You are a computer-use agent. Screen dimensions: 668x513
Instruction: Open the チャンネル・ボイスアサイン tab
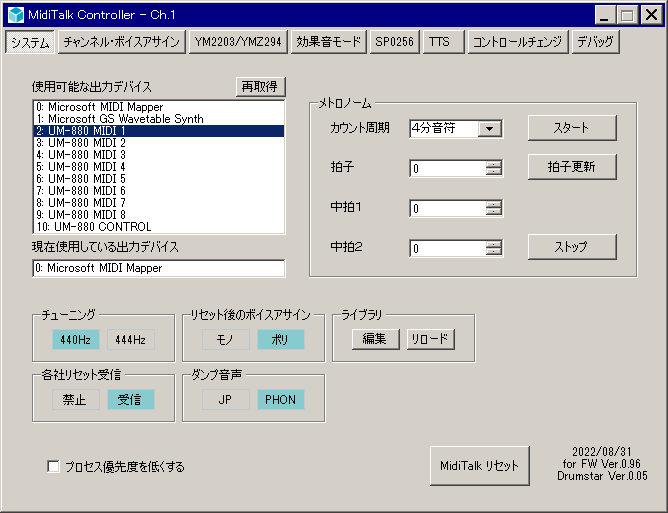tap(122, 42)
